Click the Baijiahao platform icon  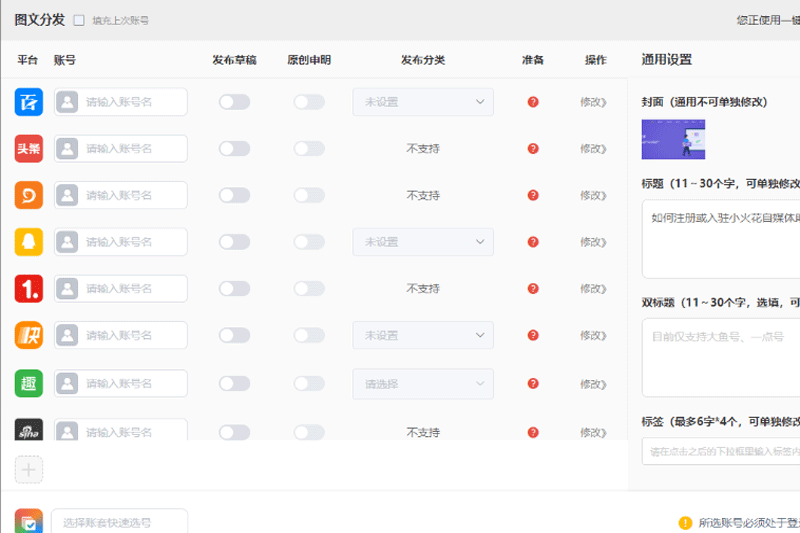pyautogui.click(x=28, y=102)
